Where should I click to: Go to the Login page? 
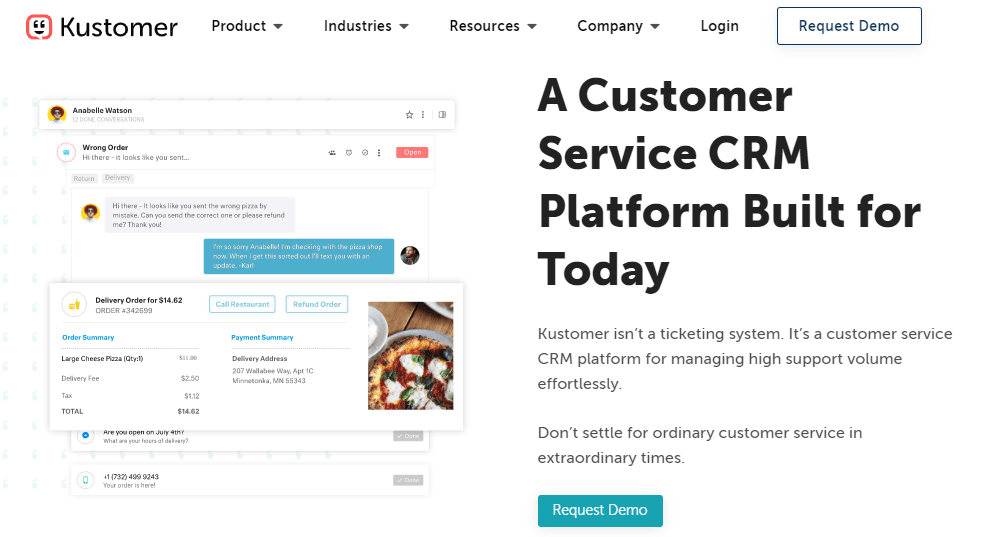720,26
